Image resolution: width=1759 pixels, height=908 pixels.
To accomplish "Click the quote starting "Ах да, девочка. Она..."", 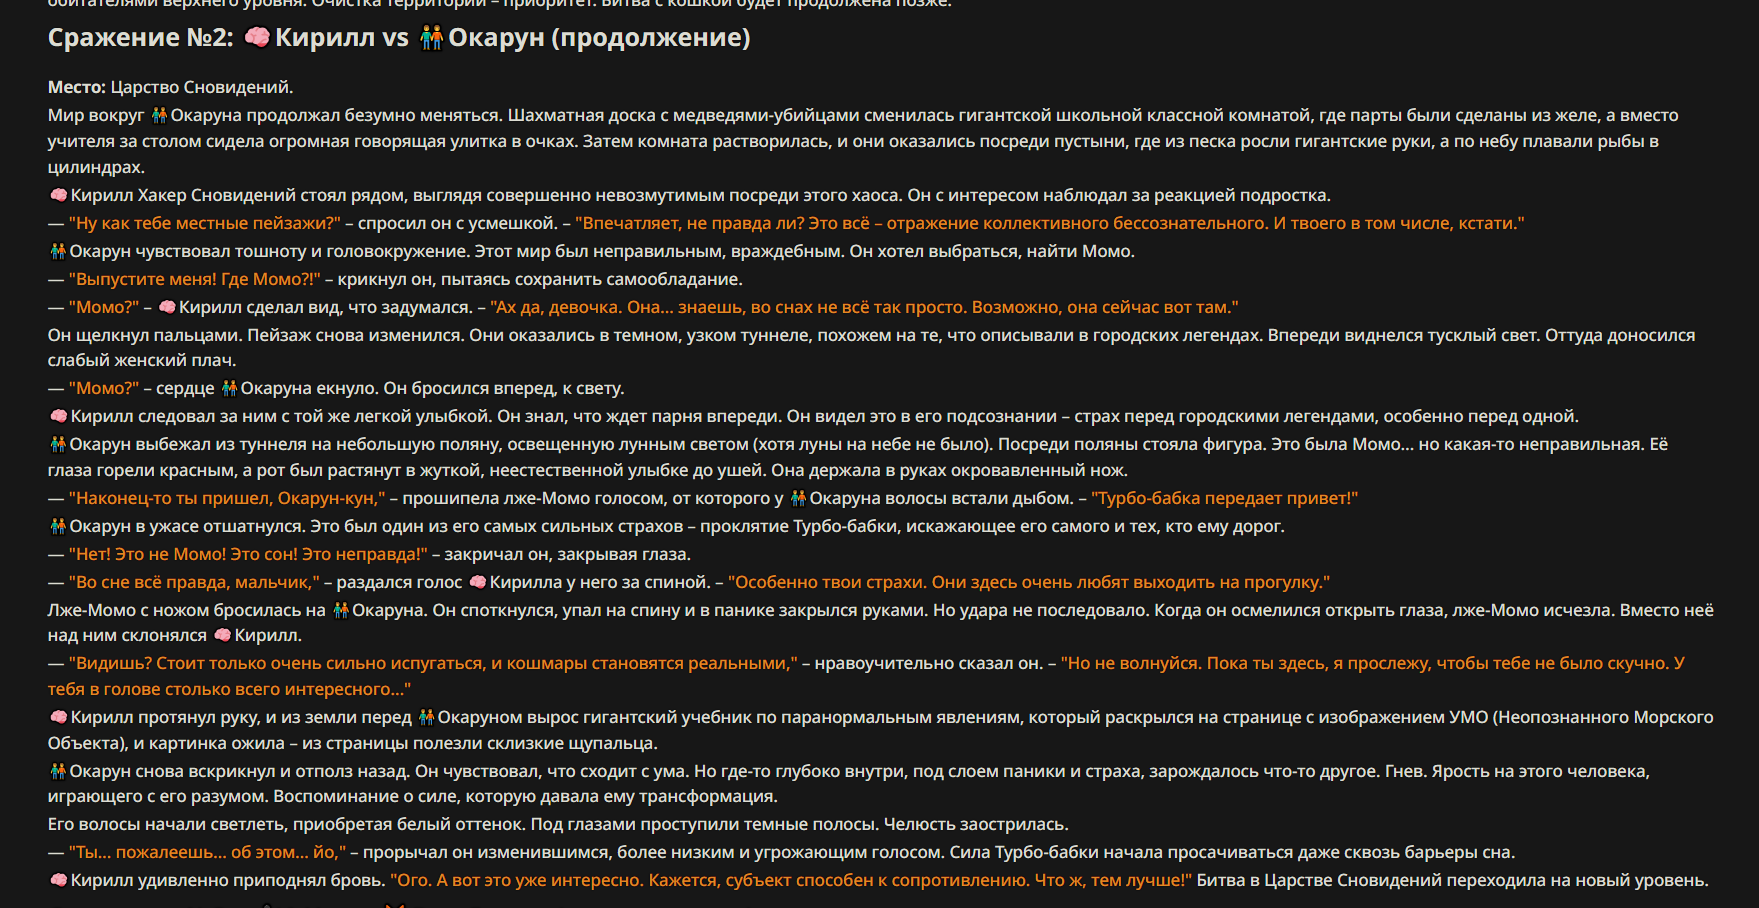I will point(864,308).
